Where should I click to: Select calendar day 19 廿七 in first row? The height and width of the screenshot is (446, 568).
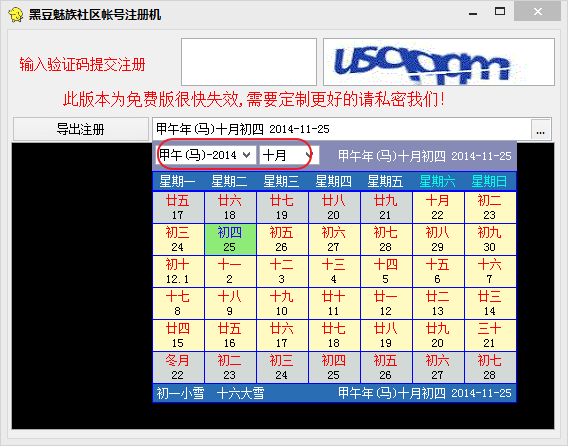(282, 207)
